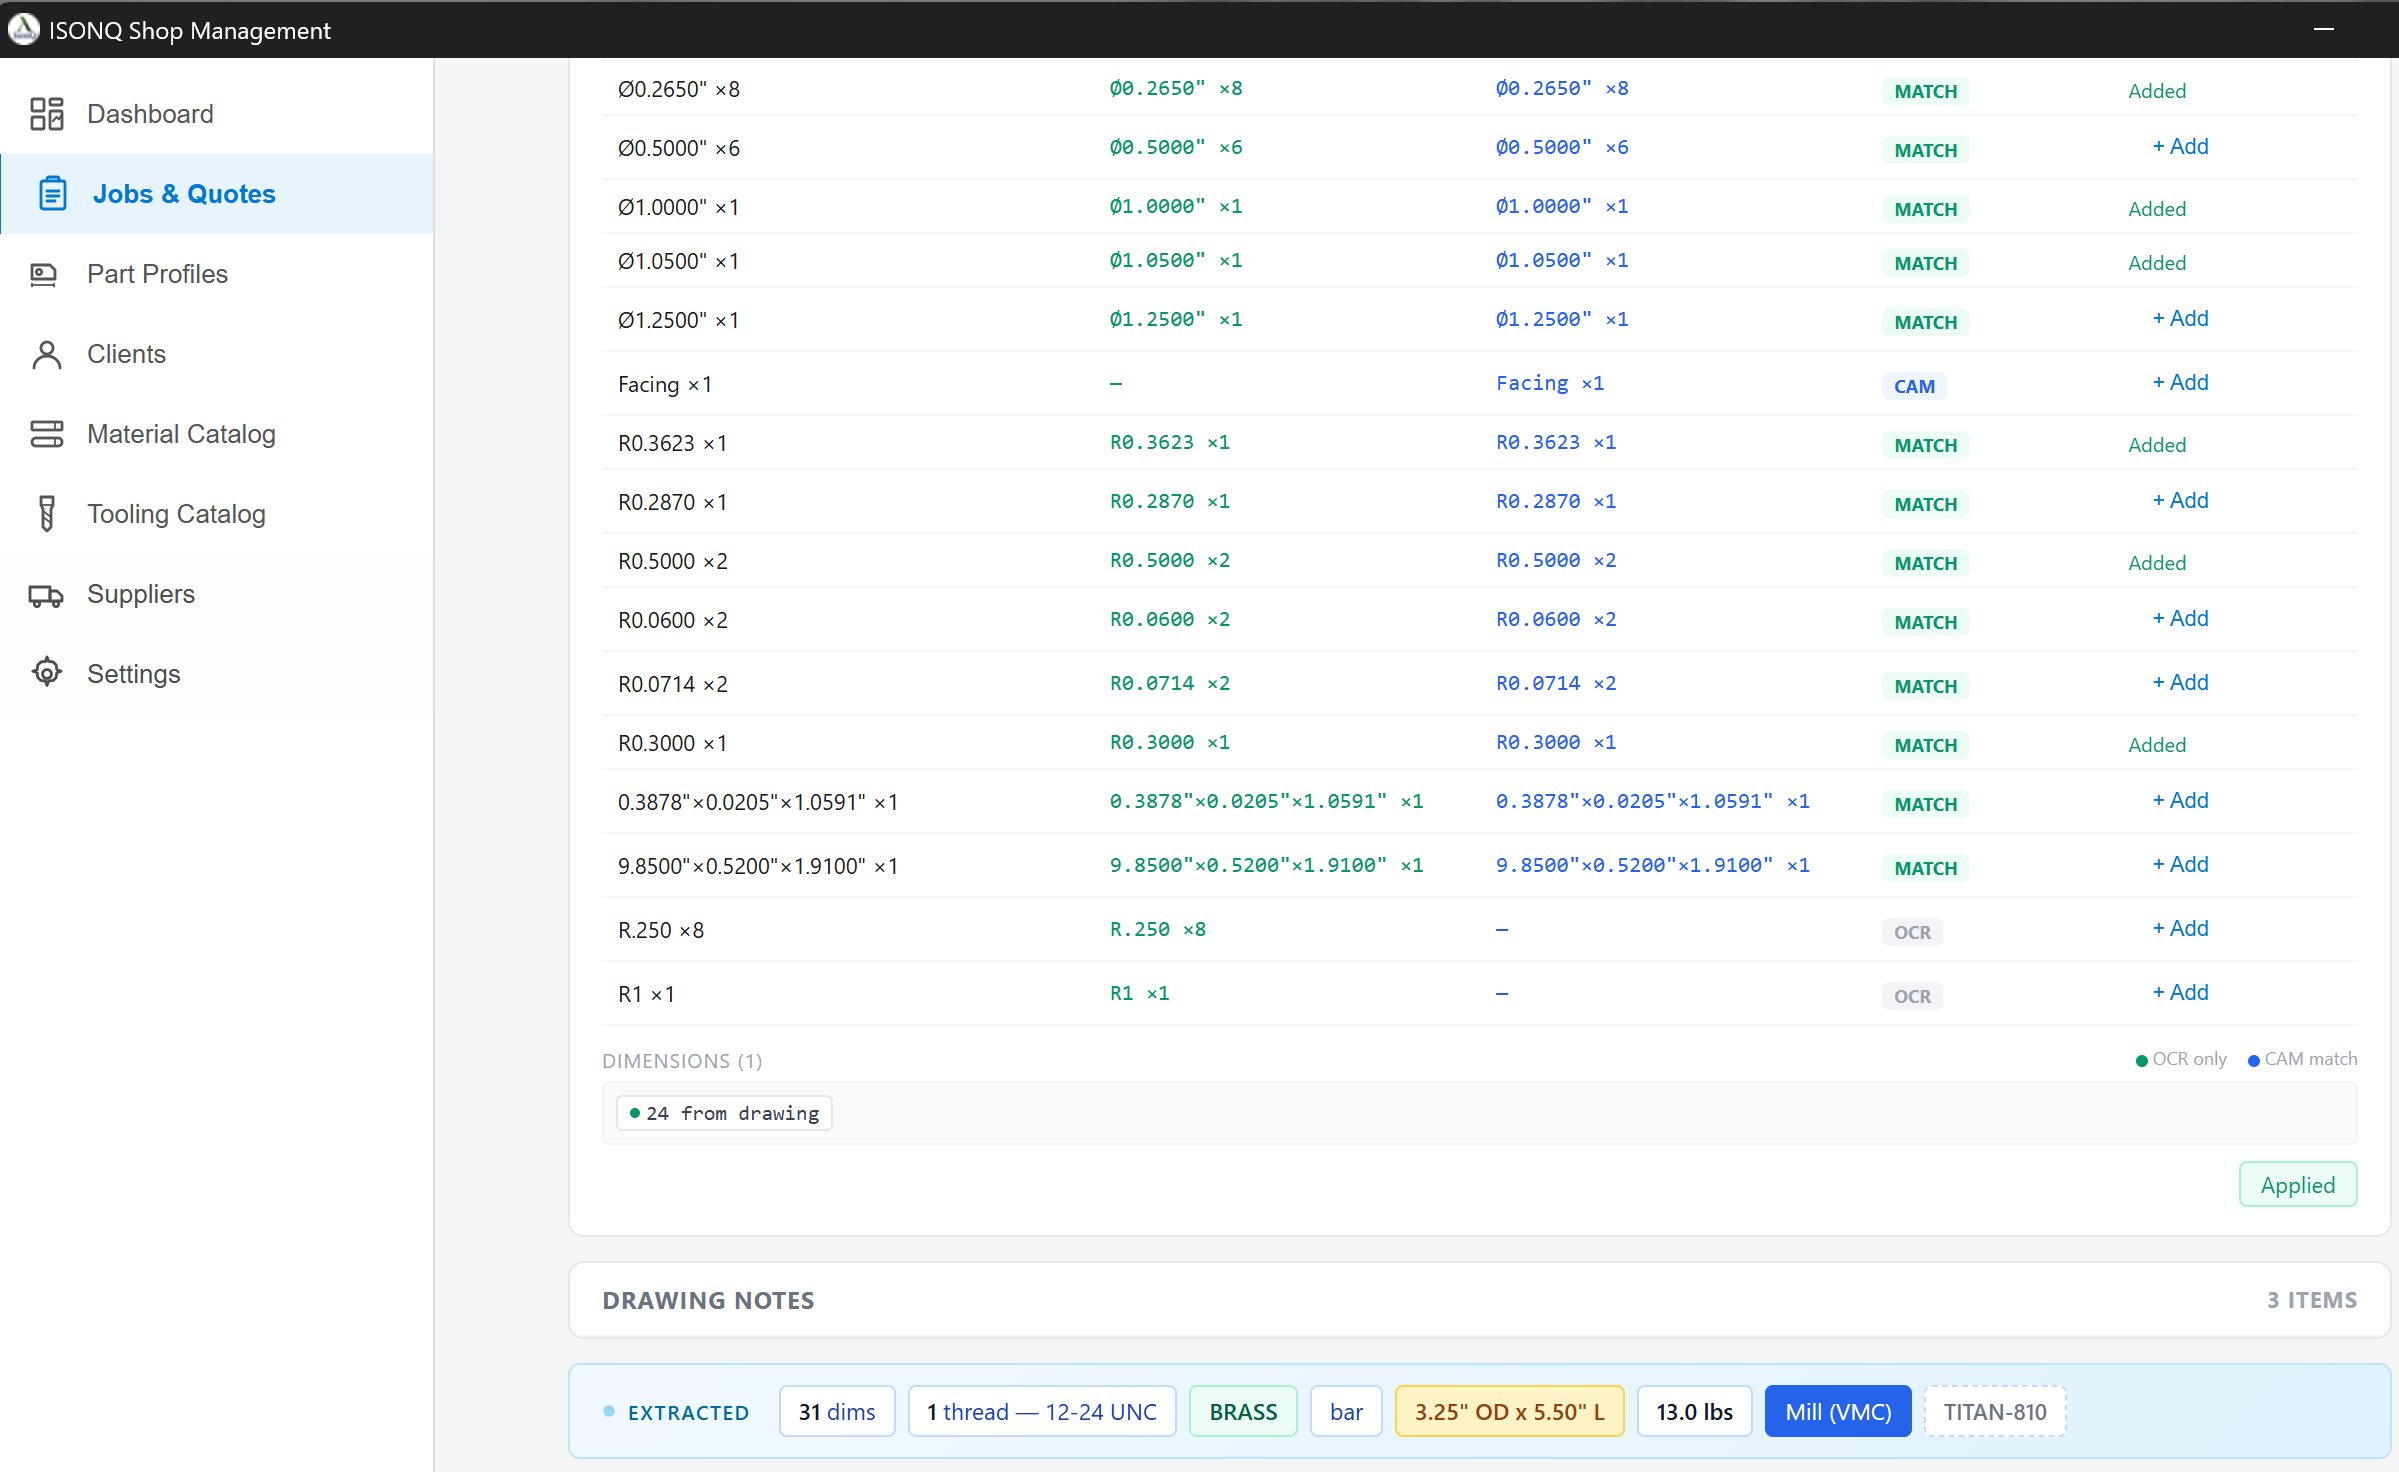Click the Applied button

[x=2297, y=1185]
